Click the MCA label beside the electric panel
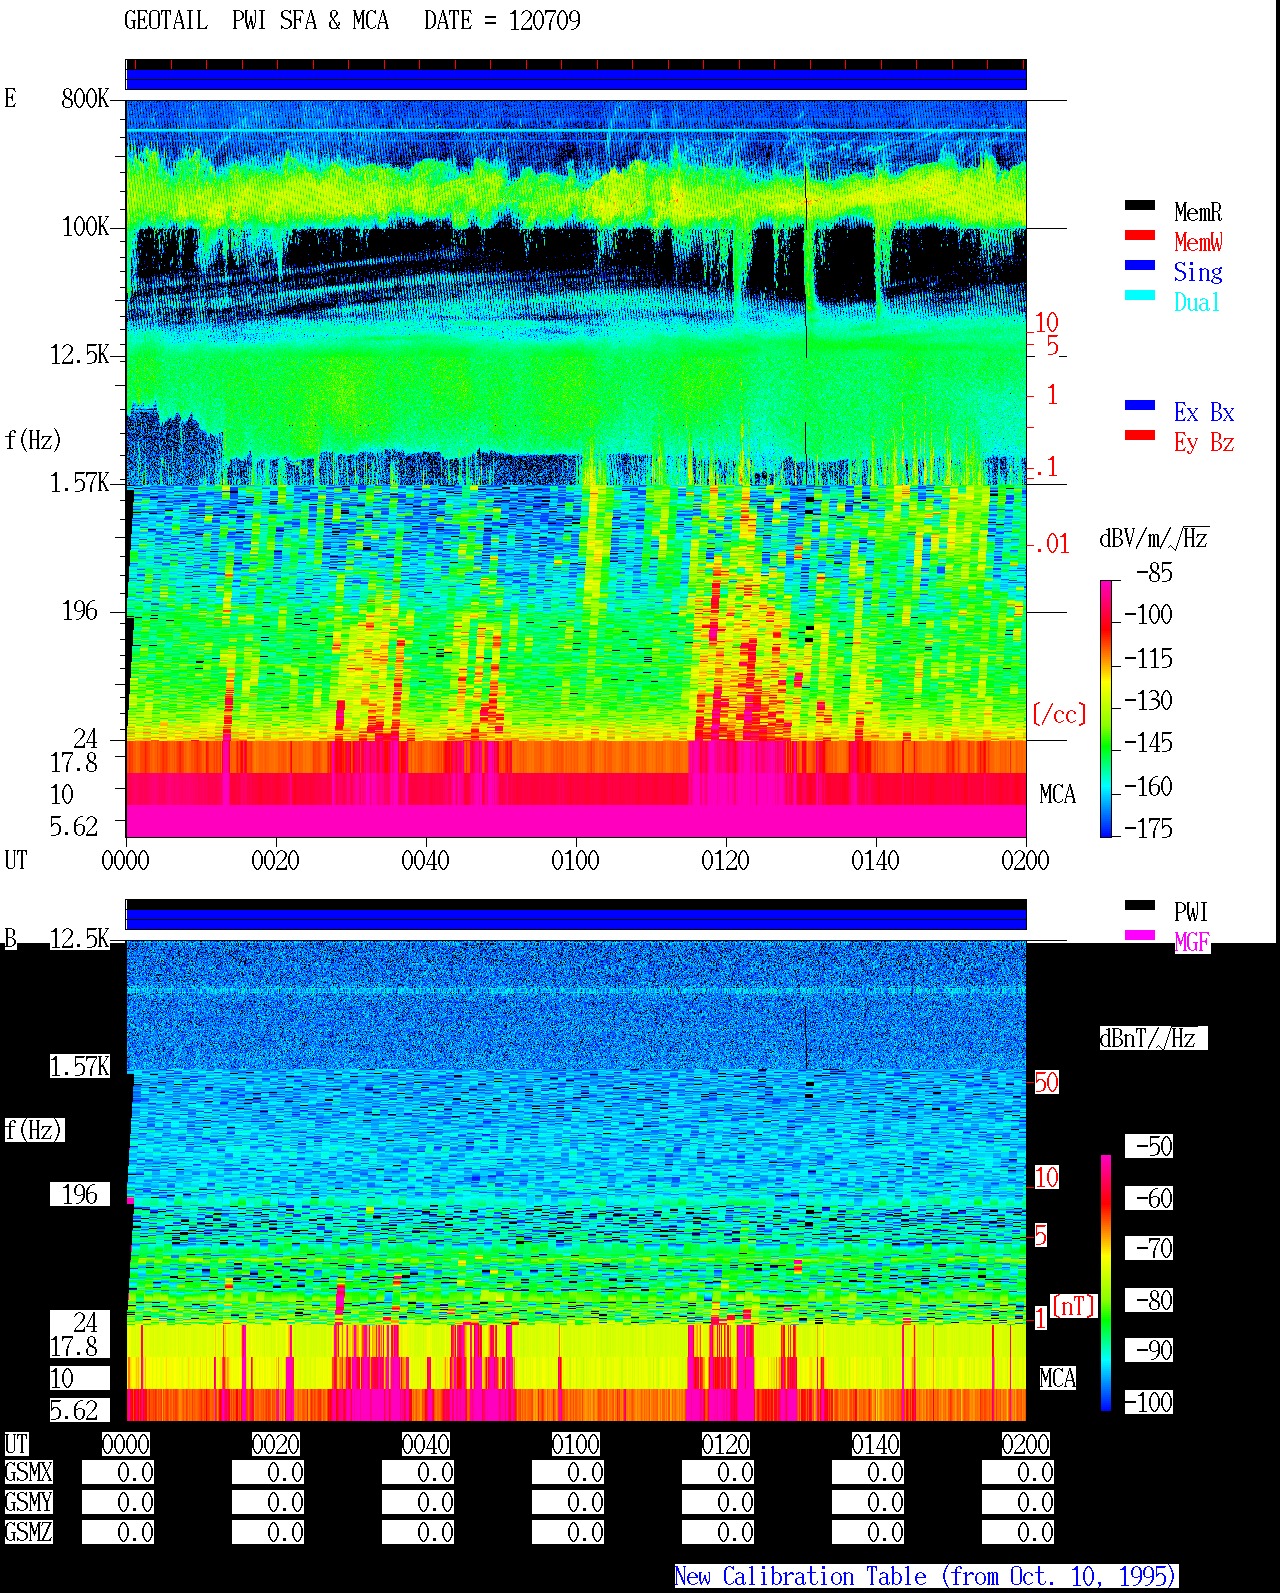Image resolution: width=1280 pixels, height=1593 pixels. 1057,795
